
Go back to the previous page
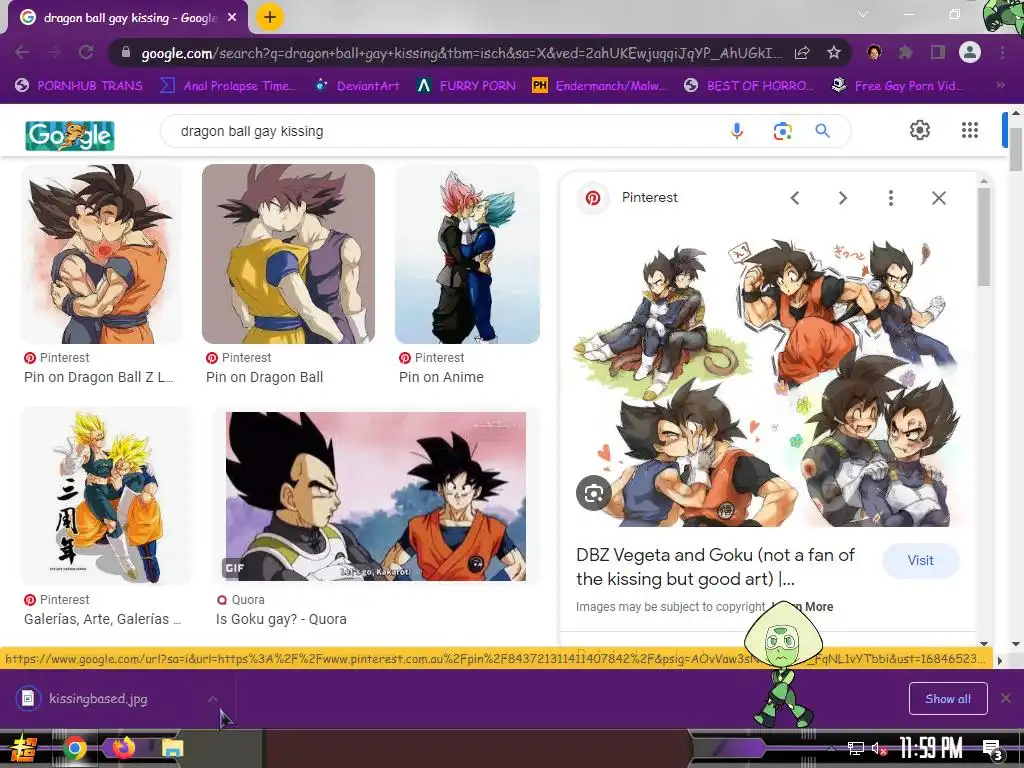(22, 52)
